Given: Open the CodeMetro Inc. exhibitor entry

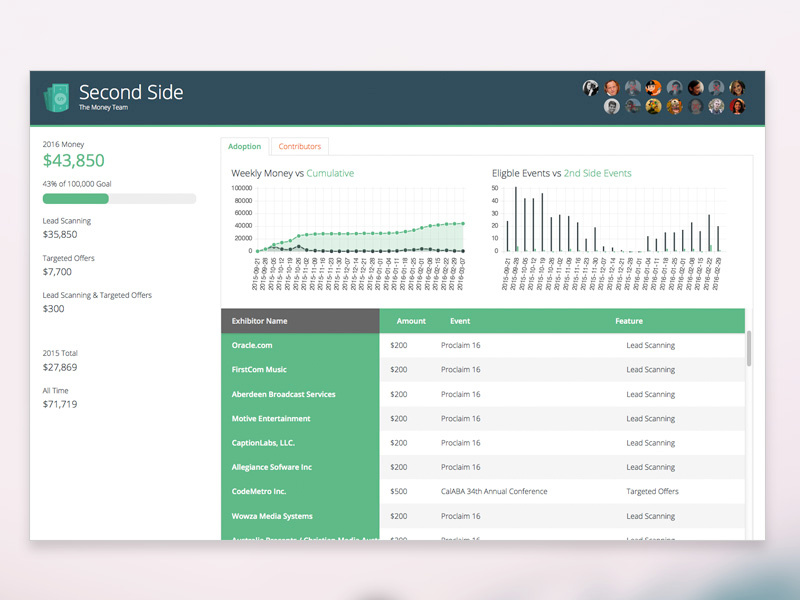Looking at the screenshot, I should point(259,491).
